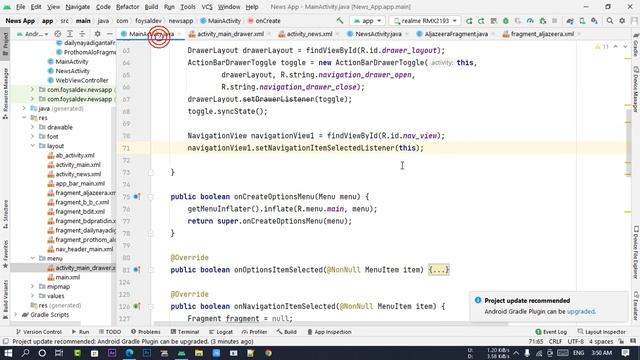Image resolution: width=640 pixels, height=360 pixels.
Task: Expand the Gradle Scripts node
Action: [x=16, y=315]
